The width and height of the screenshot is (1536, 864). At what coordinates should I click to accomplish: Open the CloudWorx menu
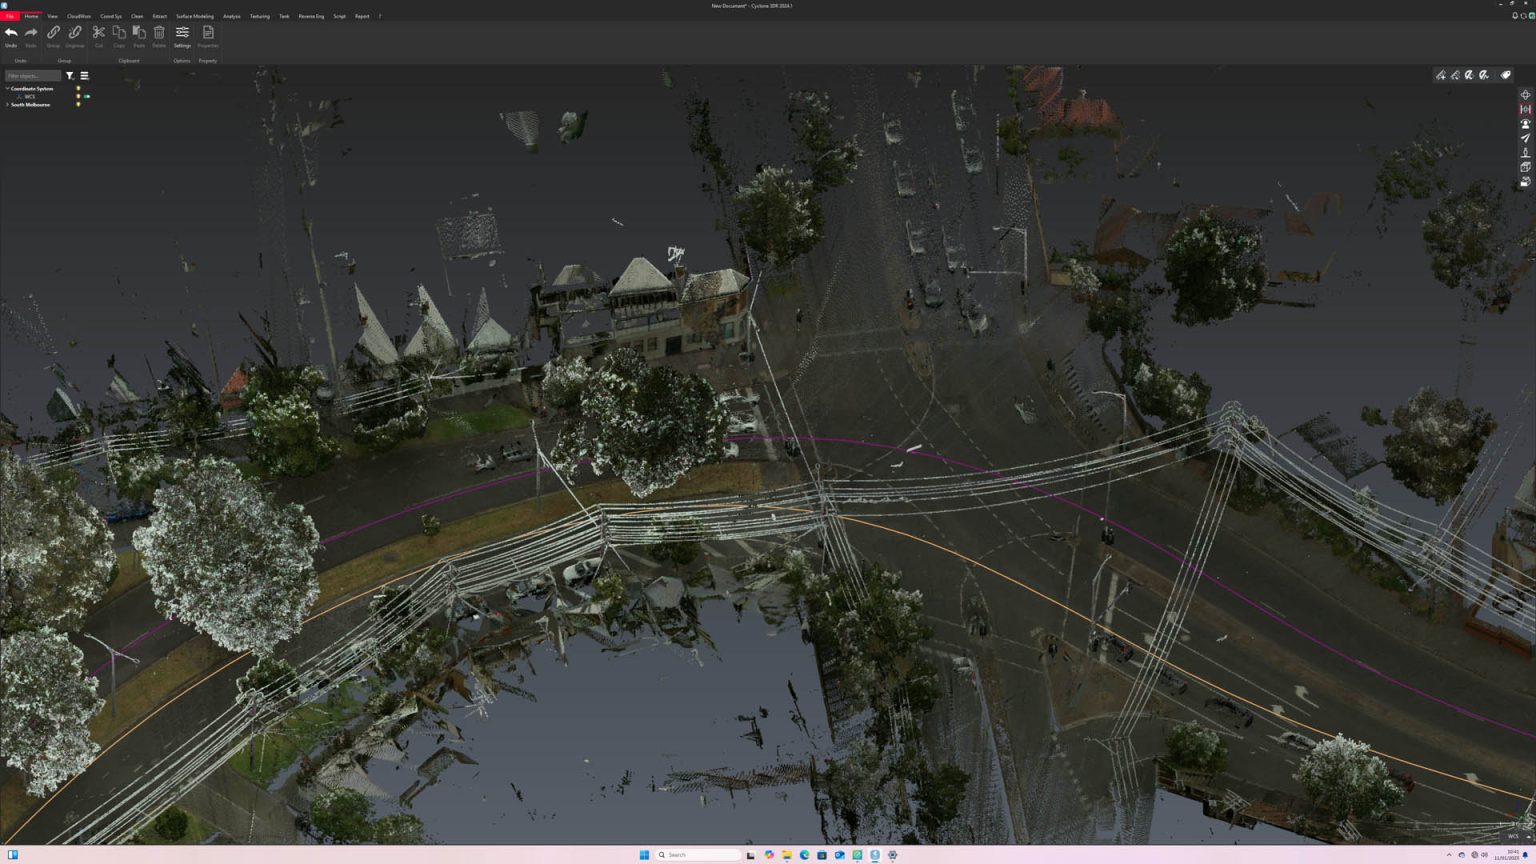tap(79, 16)
